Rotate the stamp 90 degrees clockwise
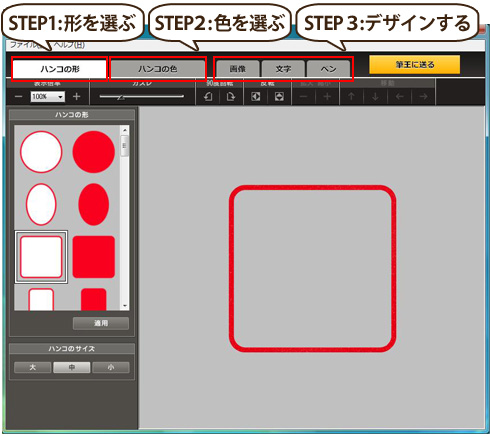 pos(230,97)
